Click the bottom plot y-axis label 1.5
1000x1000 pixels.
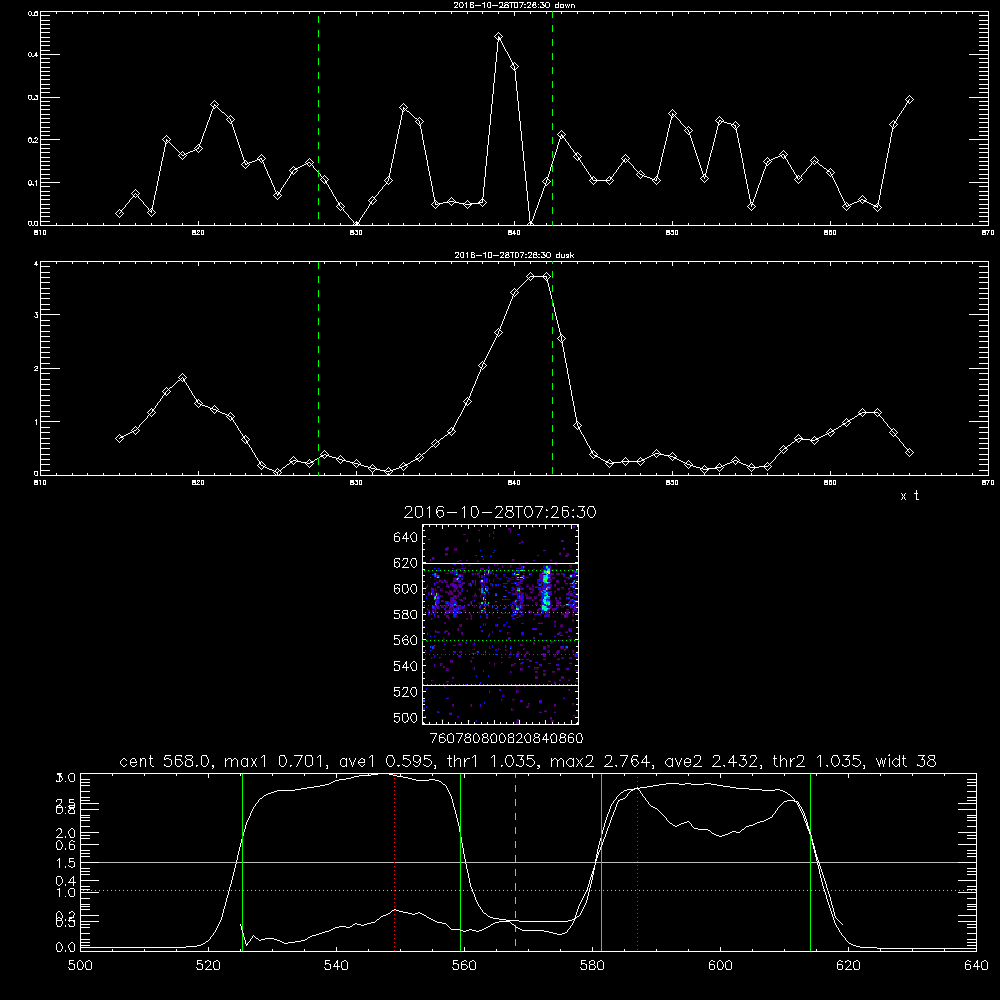pos(66,863)
